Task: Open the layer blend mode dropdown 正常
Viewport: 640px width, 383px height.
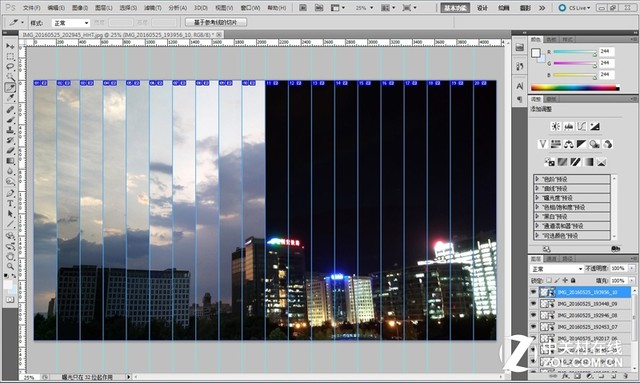Action: (557, 269)
